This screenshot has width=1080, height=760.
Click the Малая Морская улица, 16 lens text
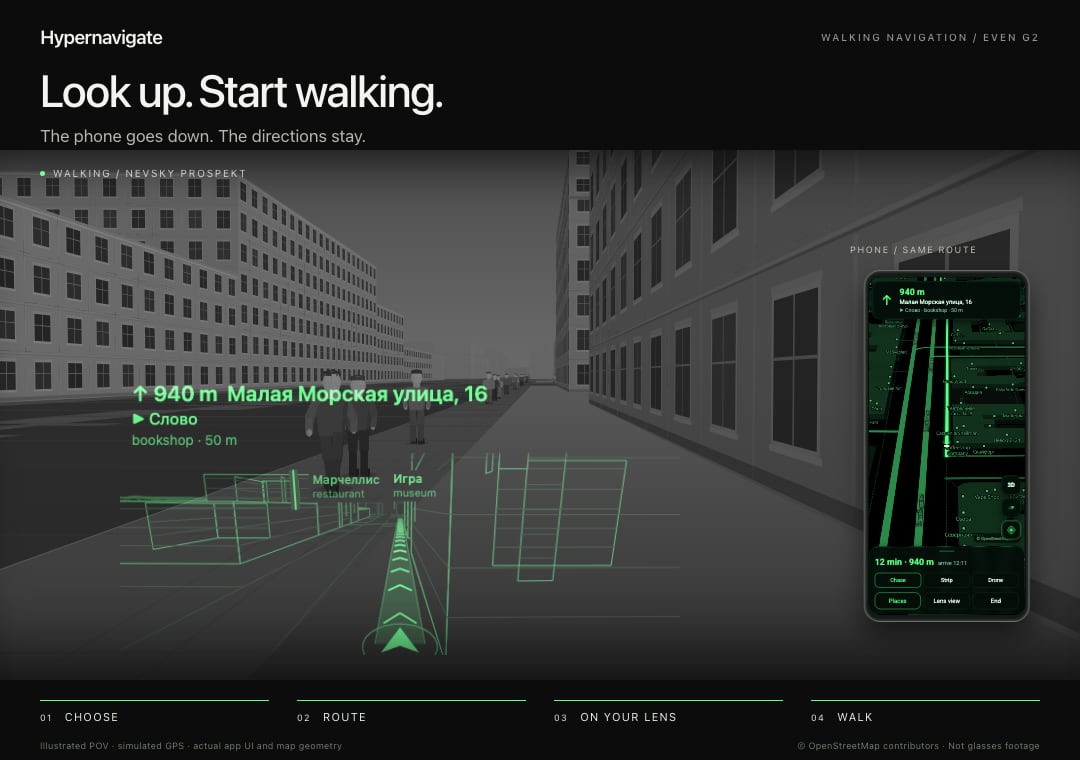click(x=357, y=394)
